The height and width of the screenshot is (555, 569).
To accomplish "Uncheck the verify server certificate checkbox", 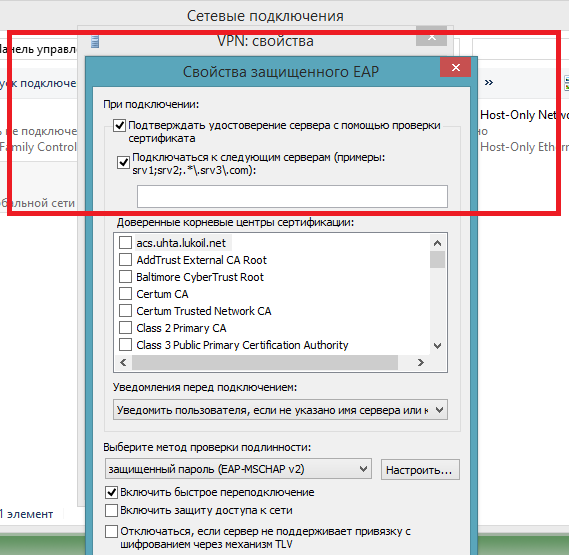I will tap(119, 125).
